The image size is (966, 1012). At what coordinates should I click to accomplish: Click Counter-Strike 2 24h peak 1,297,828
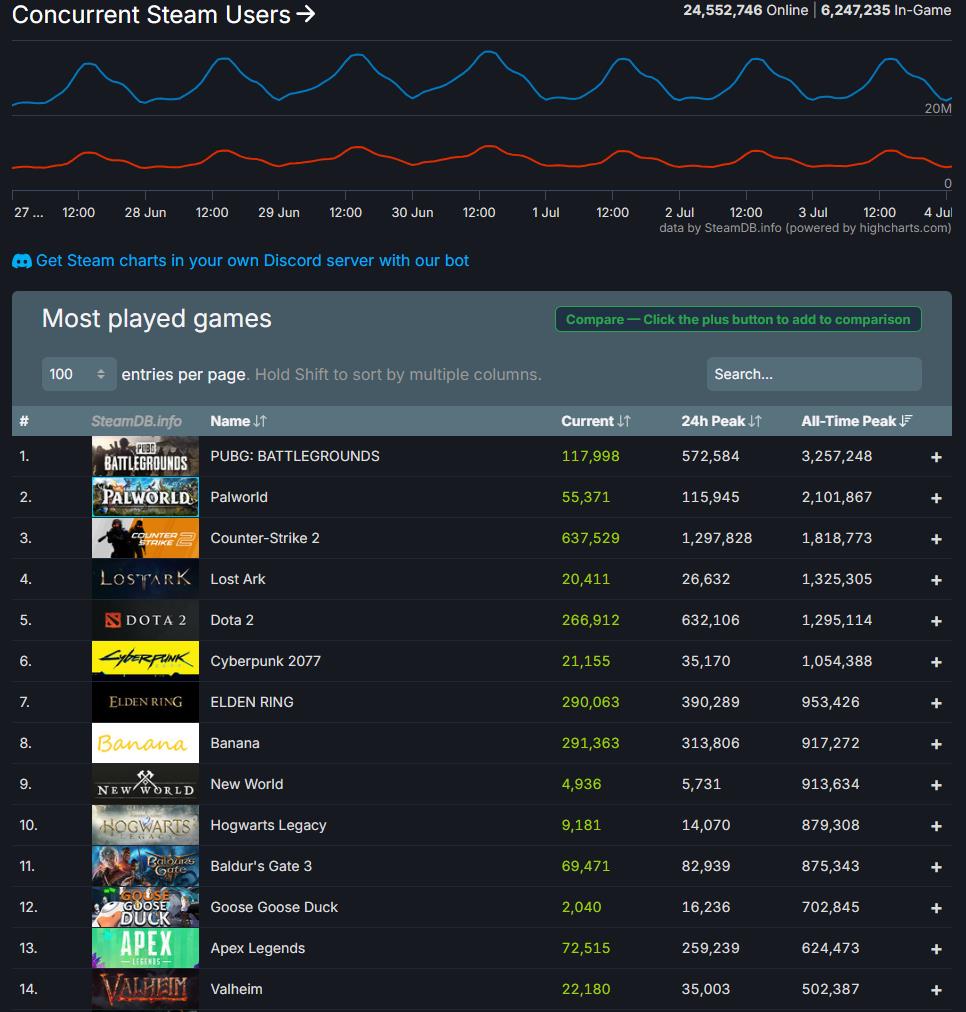717,538
